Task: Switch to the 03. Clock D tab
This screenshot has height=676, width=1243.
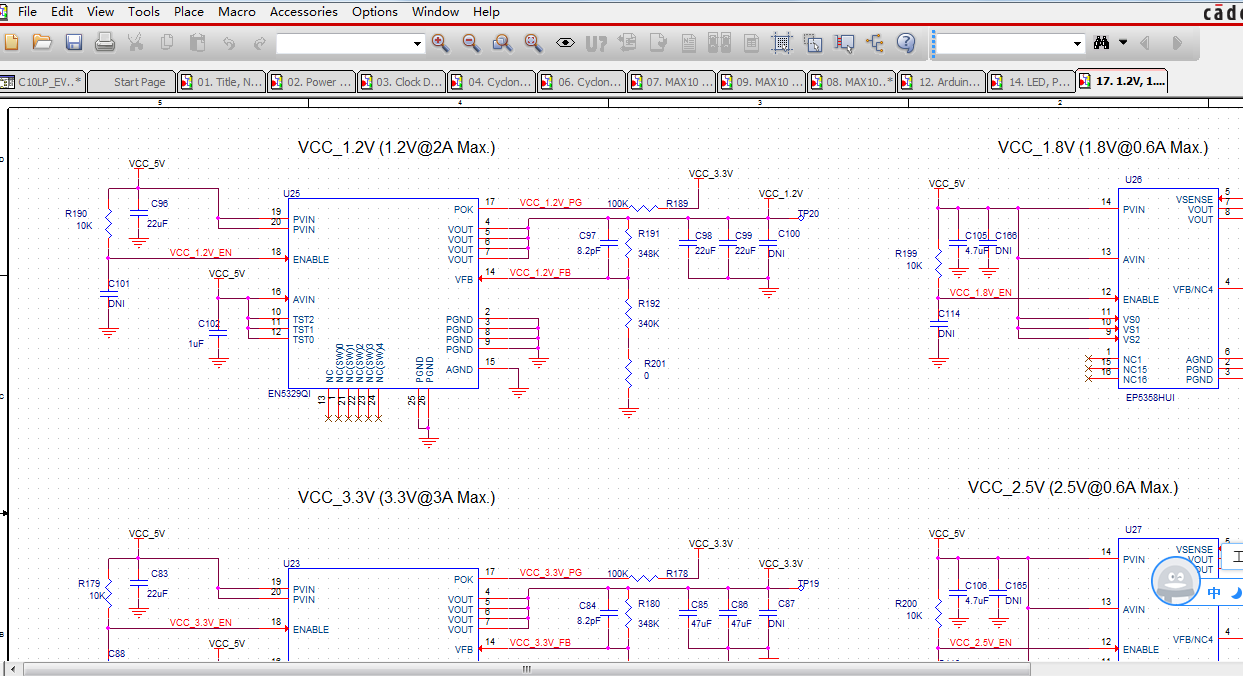Action: 402,82
